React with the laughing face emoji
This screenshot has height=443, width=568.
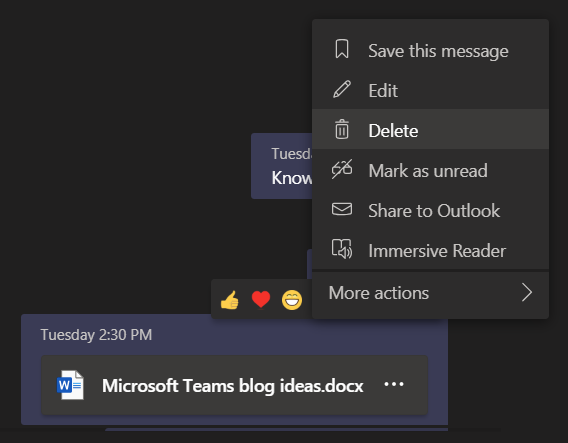(x=292, y=300)
